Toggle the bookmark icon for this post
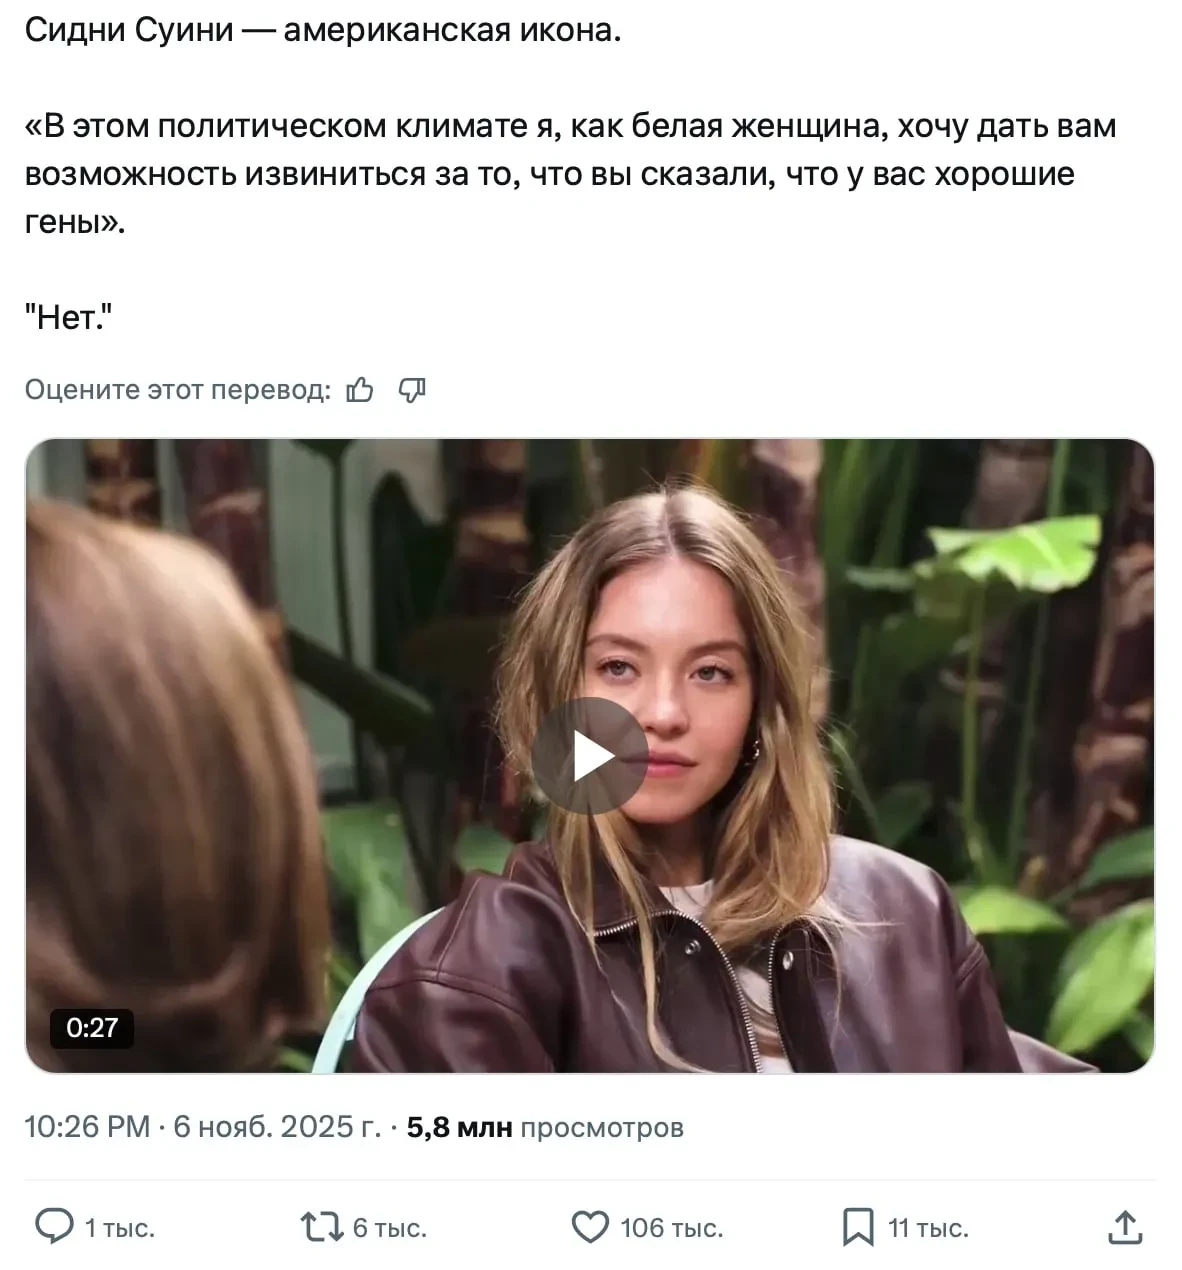Viewport: 1182px width, 1270px height. [x=858, y=1226]
